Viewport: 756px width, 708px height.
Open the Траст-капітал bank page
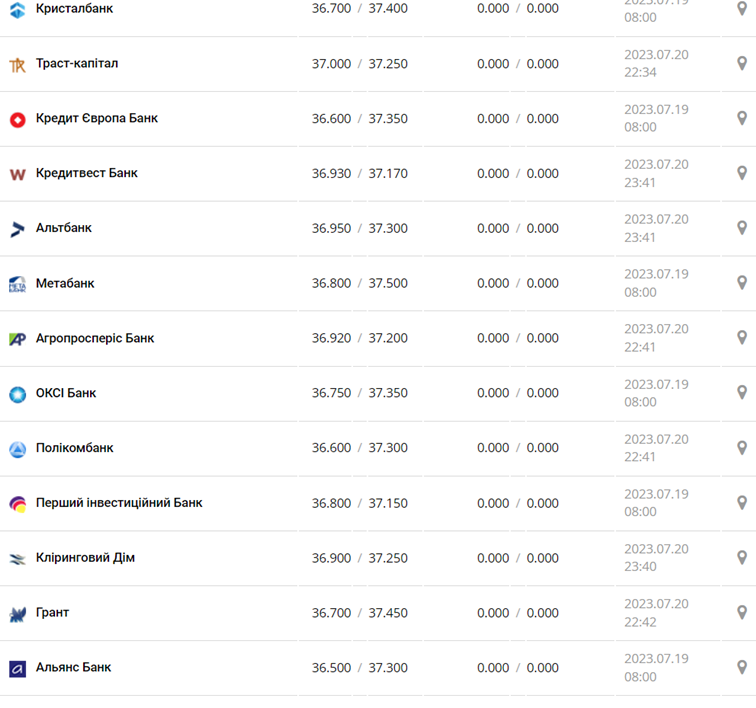pyautogui.click(x=76, y=64)
